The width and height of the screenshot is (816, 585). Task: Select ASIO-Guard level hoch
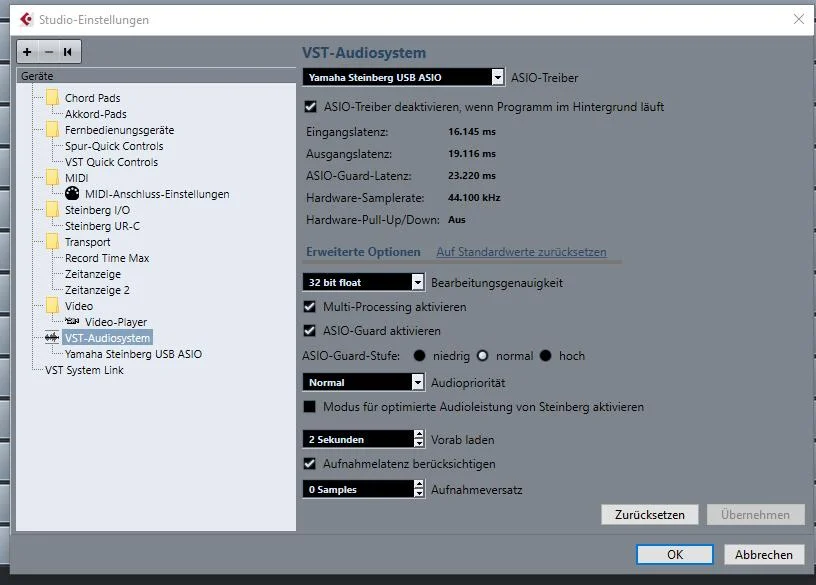click(546, 356)
